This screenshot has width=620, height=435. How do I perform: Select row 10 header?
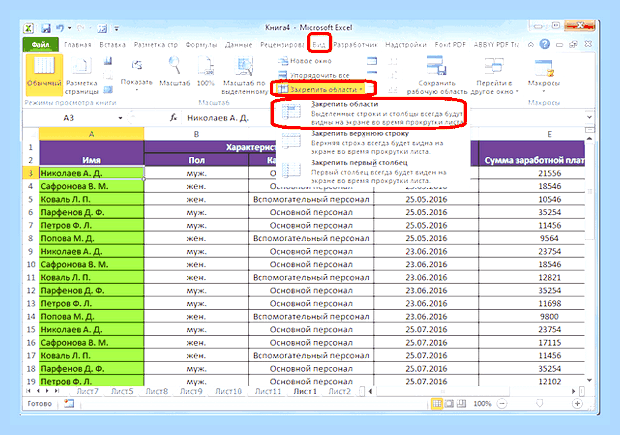31,264
